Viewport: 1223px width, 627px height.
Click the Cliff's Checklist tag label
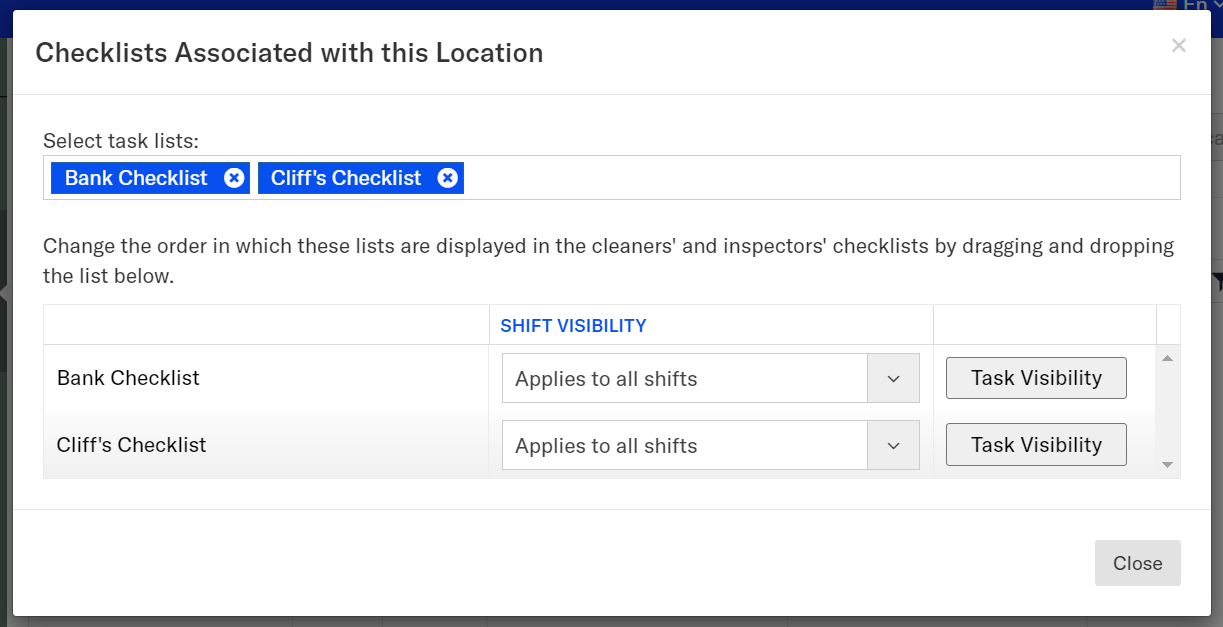(346, 178)
